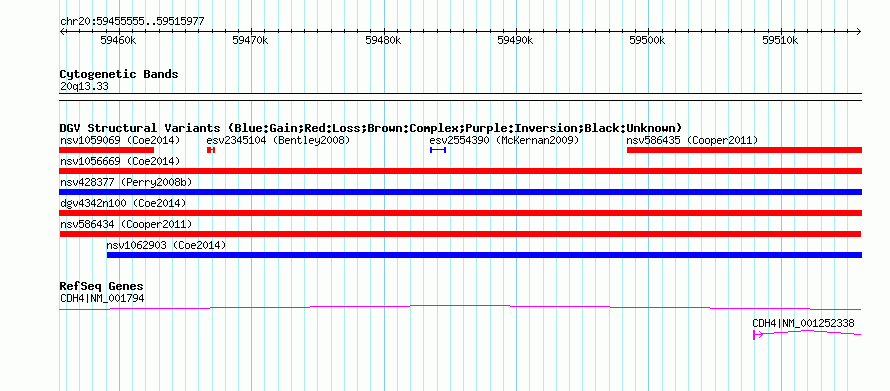The height and width of the screenshot is (391, 890).
Task: Select the red nsv1056669 loss bar
Action: [461, 171]
